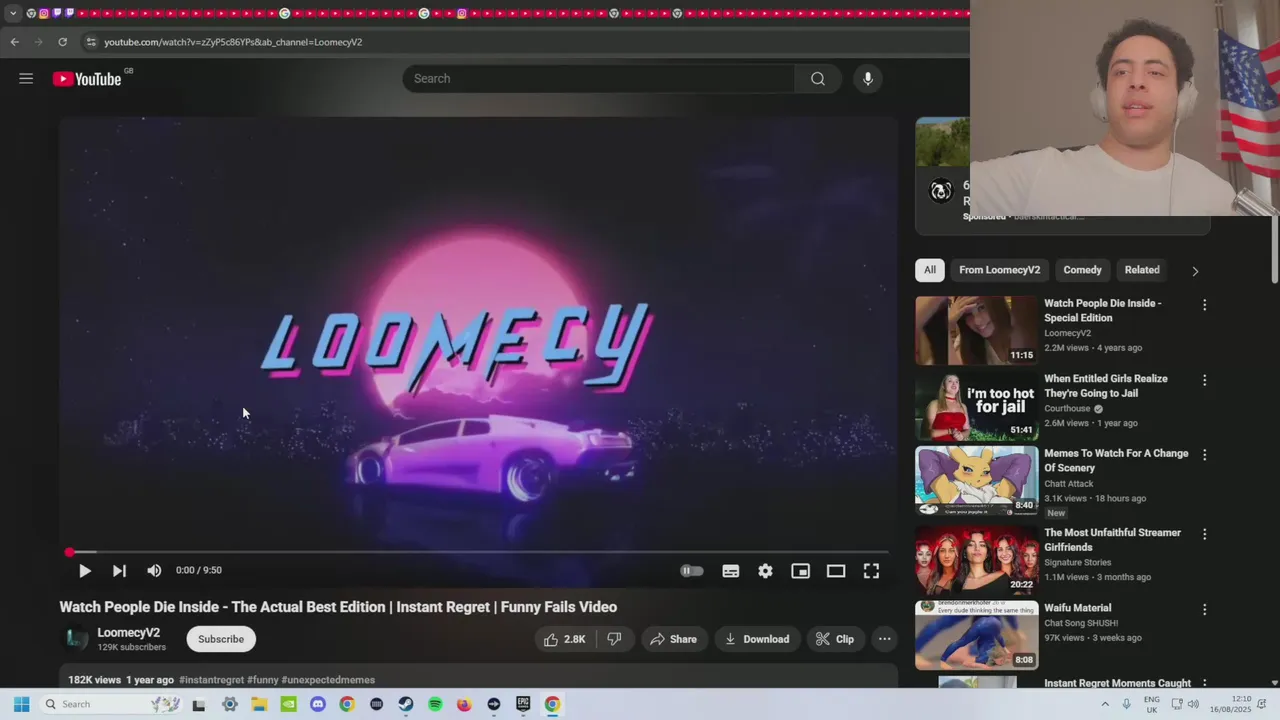Like the video with 2.8K likes
The width and height of the screenshot is (1280, 720).
565,639
